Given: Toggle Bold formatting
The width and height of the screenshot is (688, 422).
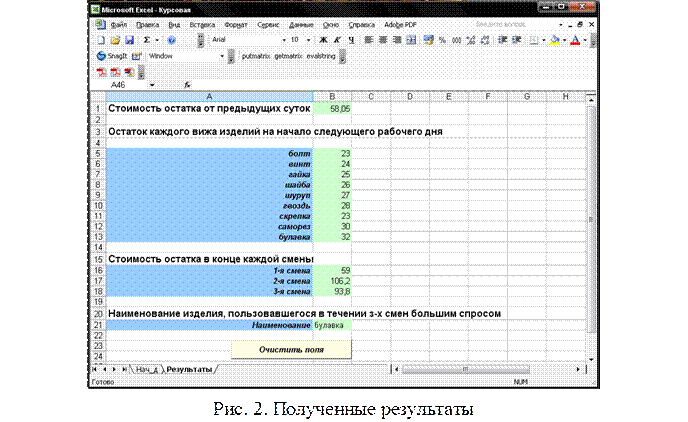Looking at the screenshot, I should [322, 40].
